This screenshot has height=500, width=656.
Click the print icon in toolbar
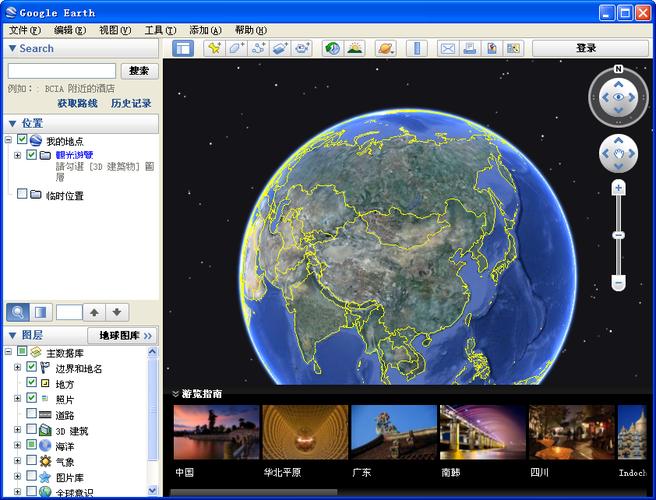click(469, 48)
